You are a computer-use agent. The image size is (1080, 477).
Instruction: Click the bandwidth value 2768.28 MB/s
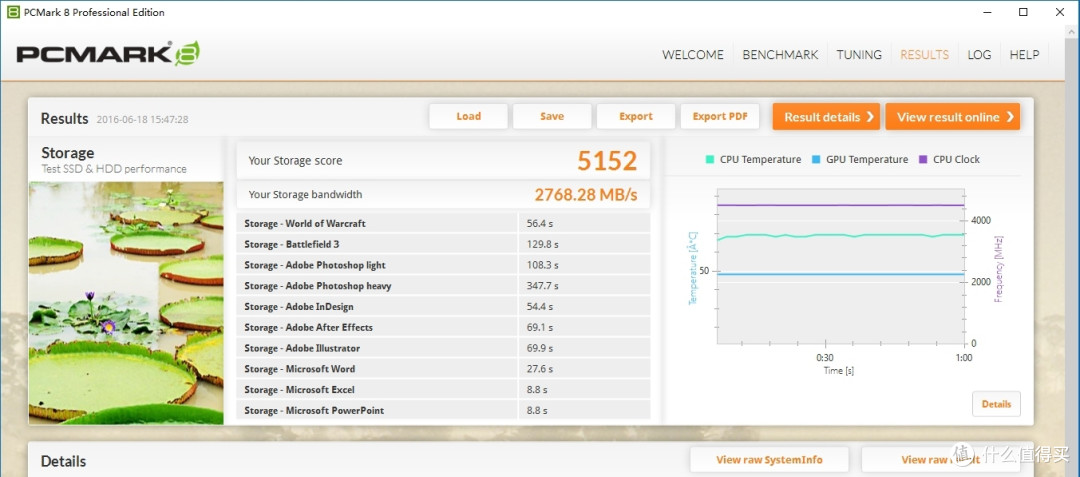pos(586,195)
